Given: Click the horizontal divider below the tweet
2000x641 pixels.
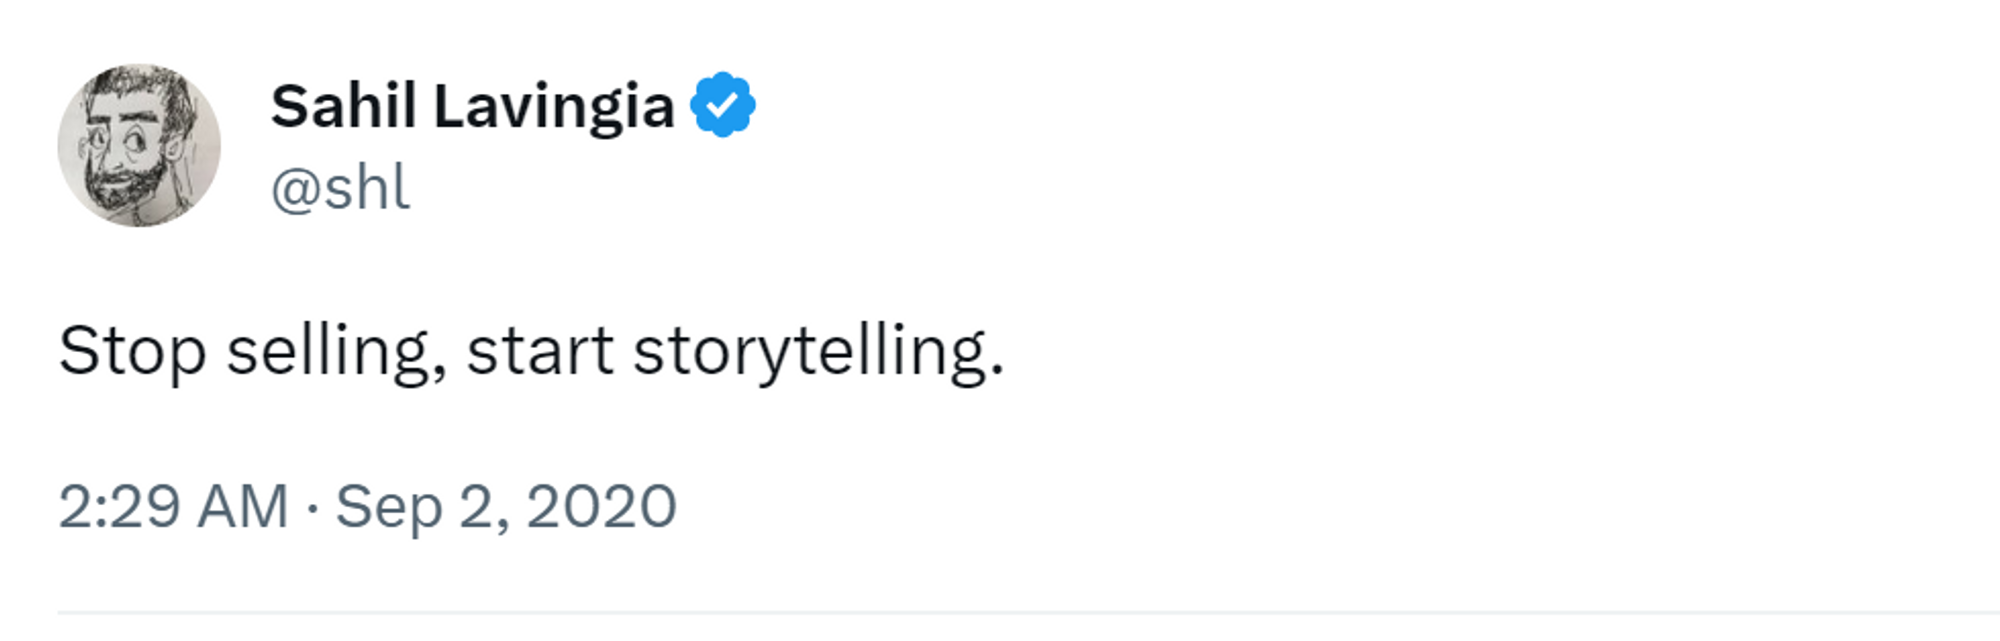Looking at the screenshot, I should (x=1000, y=612).
